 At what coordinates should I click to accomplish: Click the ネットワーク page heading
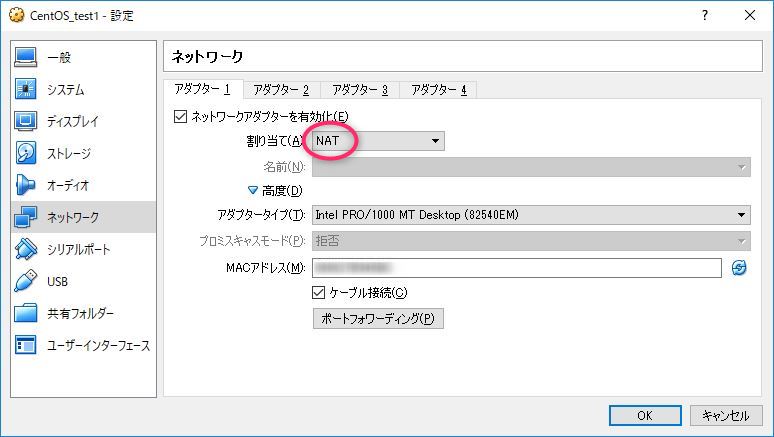tap(207, 56)
